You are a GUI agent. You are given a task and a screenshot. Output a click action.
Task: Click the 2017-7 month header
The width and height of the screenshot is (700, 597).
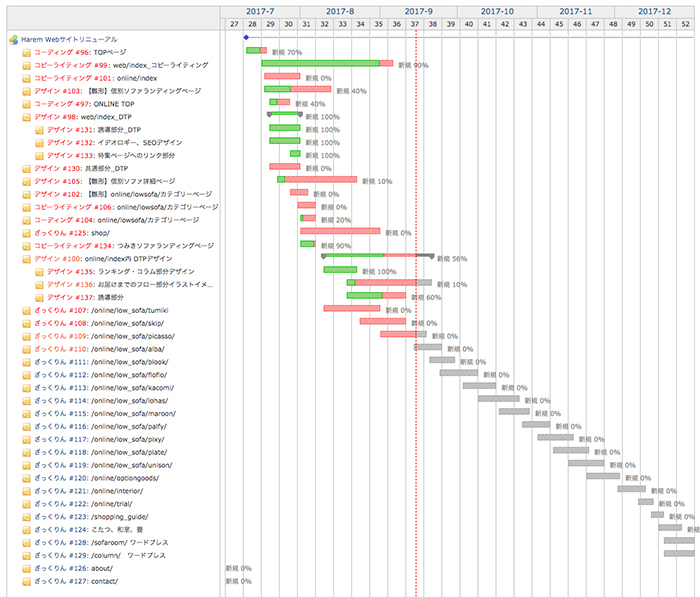tap(260, 12)
